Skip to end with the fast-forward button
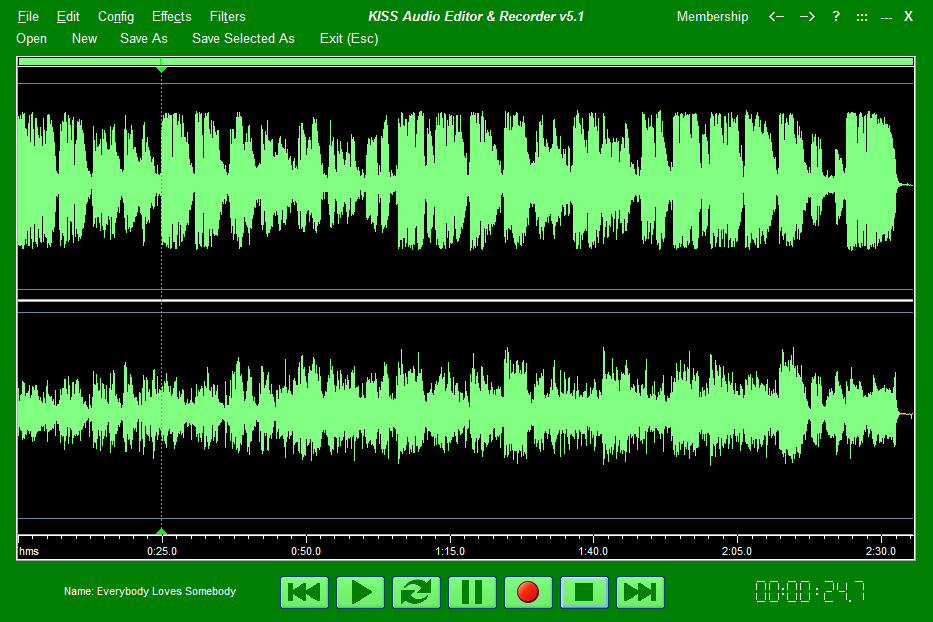The image size is (933, 622). [x=640, y=592]
